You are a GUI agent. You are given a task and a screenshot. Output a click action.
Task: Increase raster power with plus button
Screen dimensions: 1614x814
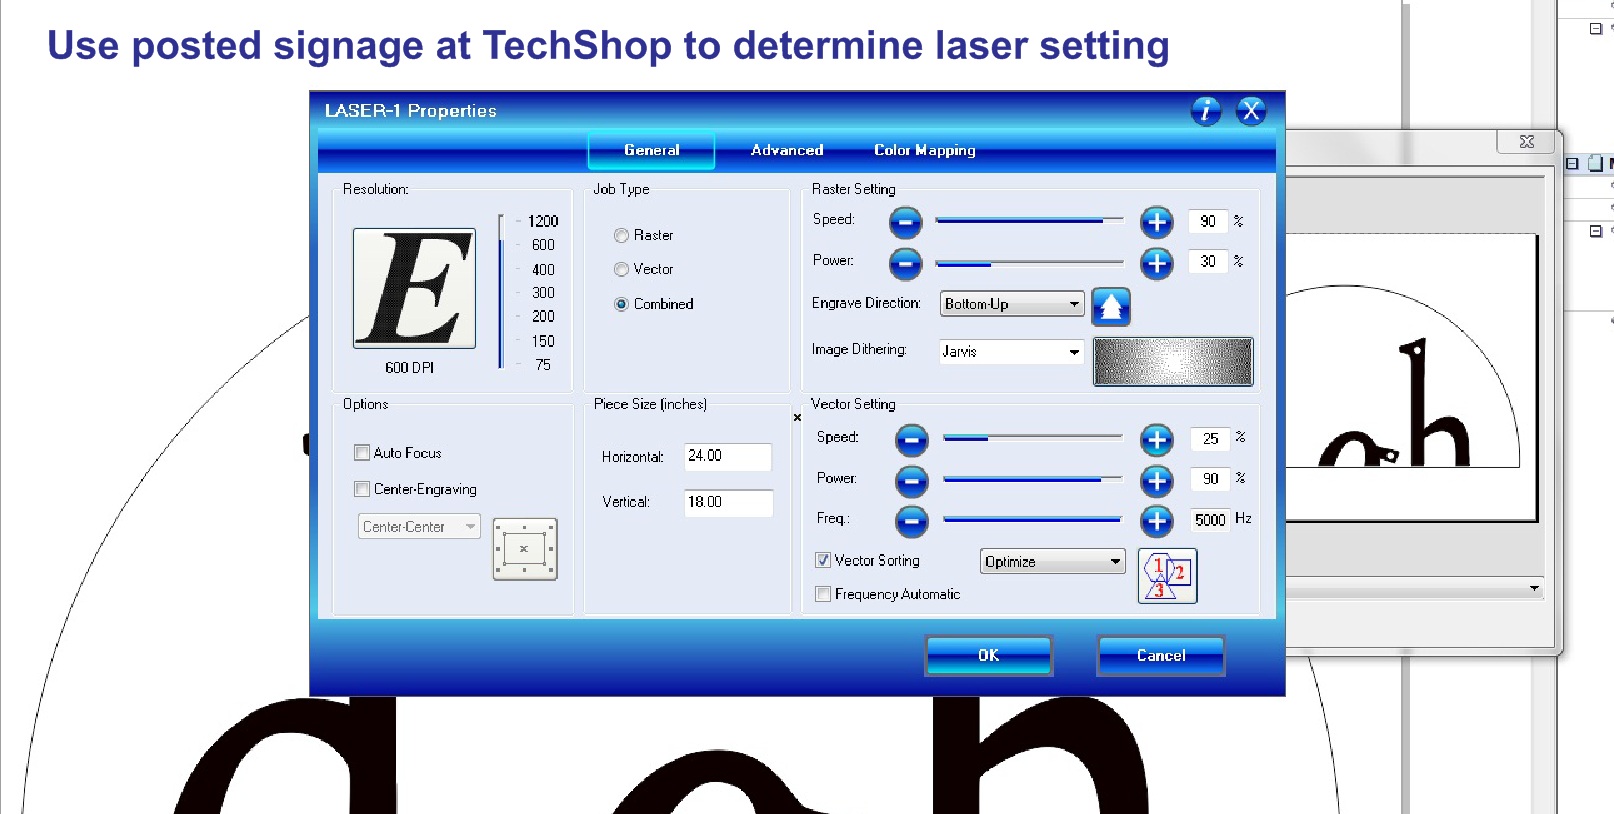pyautogui.click(x=1157, y=264)
